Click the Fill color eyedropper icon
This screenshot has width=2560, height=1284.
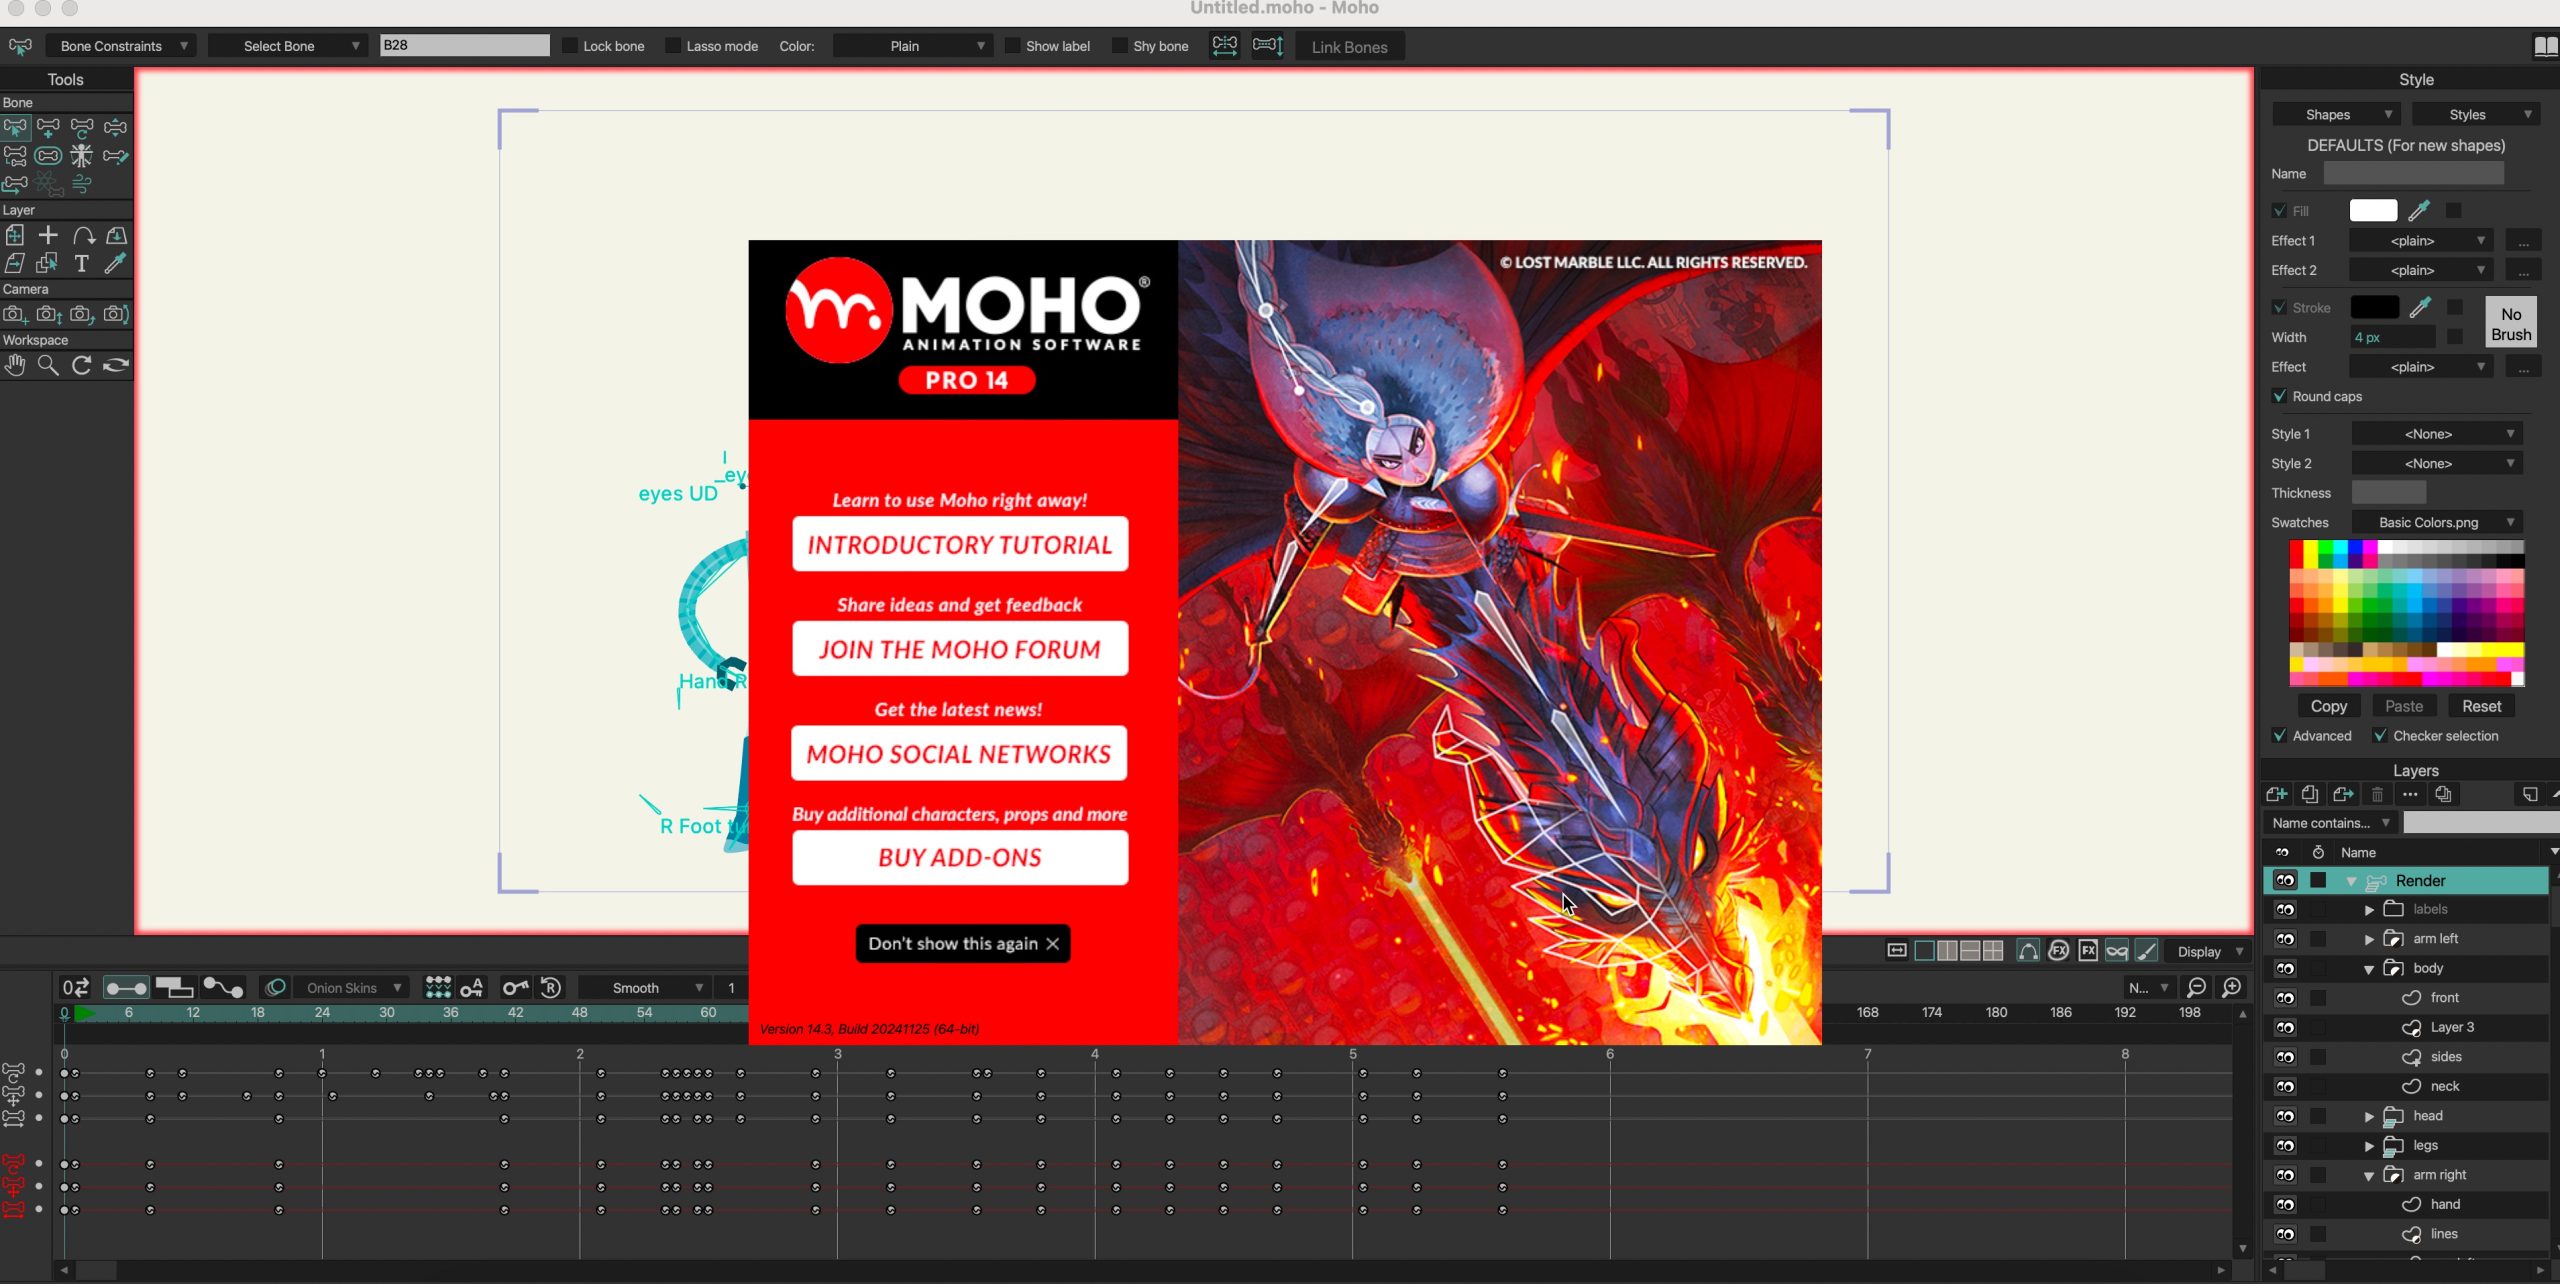2419,210
